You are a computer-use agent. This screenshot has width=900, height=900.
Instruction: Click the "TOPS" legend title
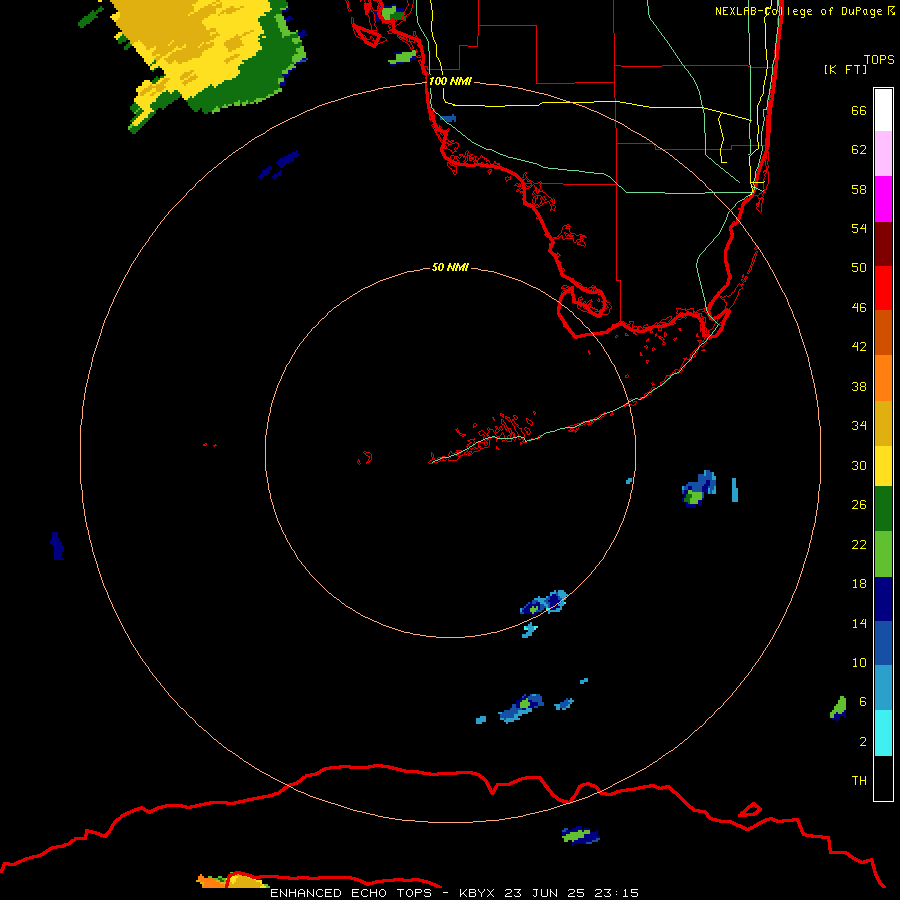pyautogui.click(x=879, y=59)
